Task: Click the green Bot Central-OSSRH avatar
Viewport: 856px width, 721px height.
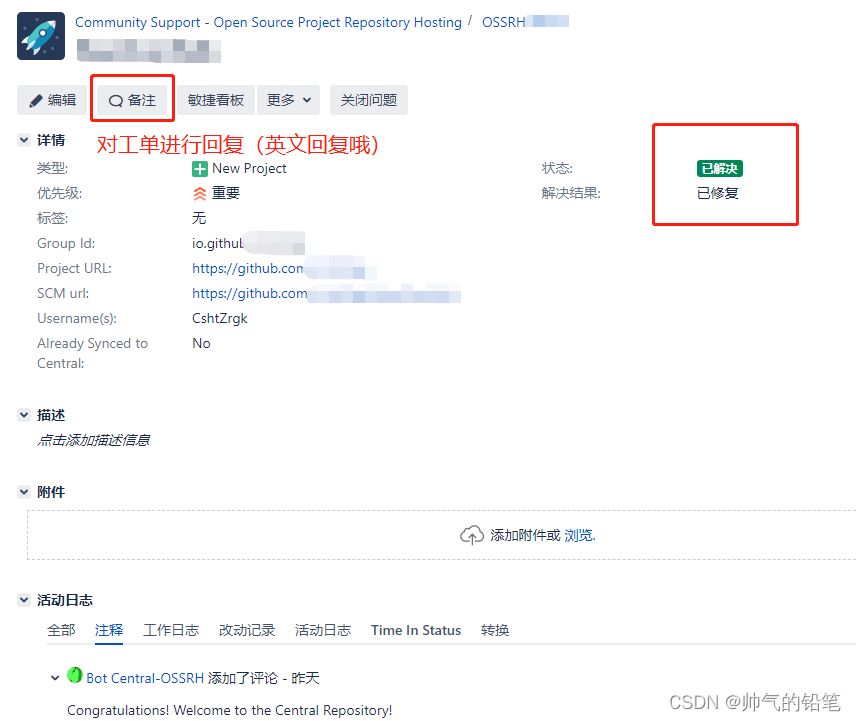Action: pos(74,675)
